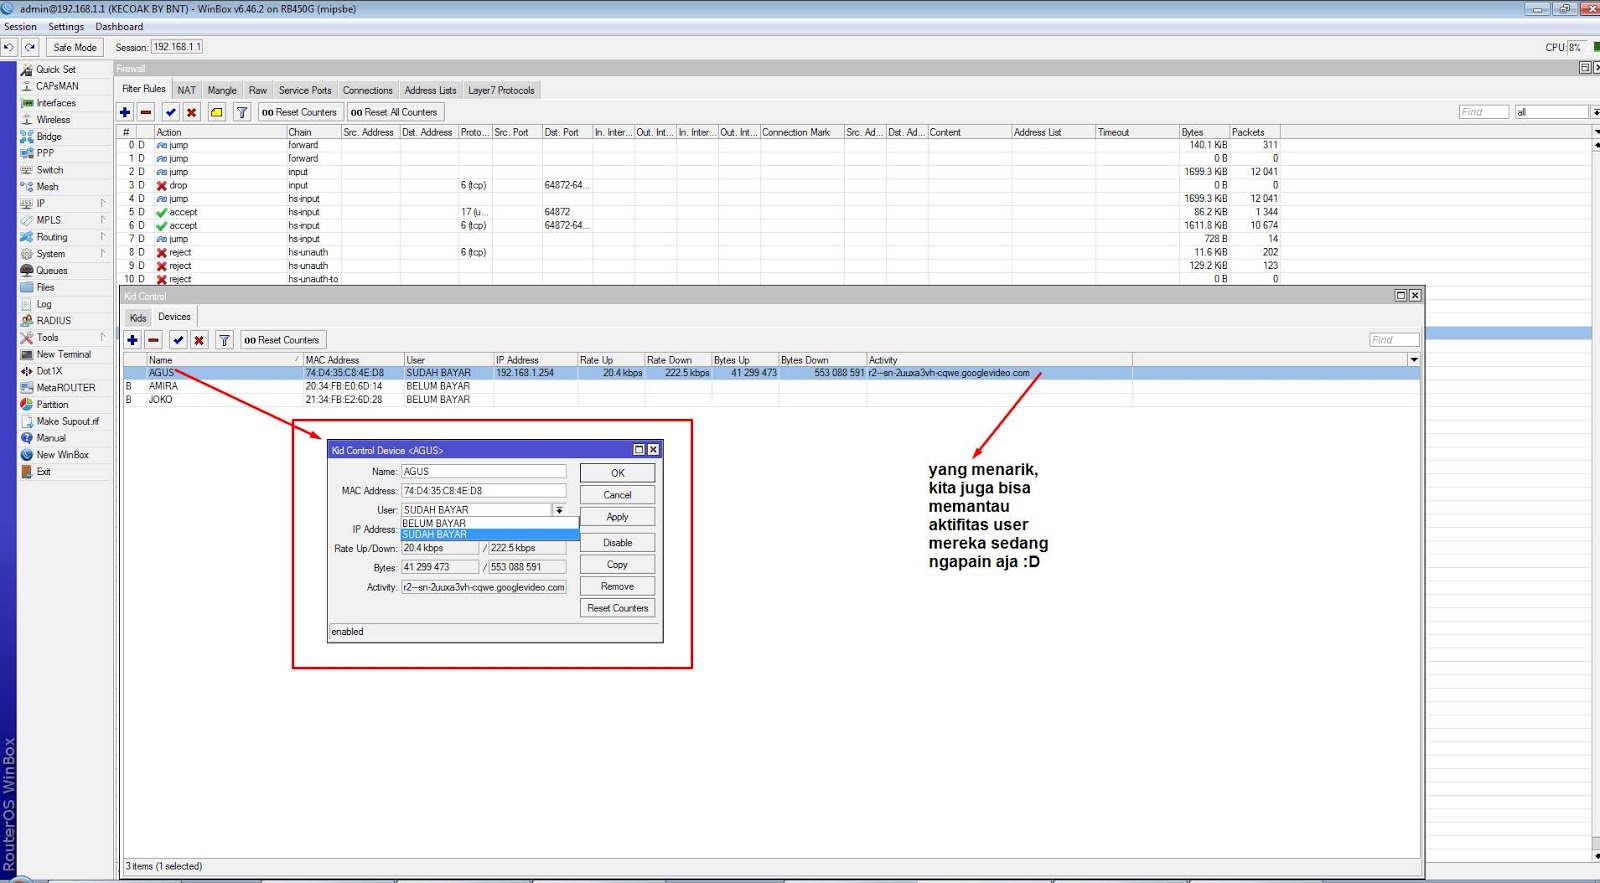Viewport: 1600px width, 883px height.
Task: Enable selected Kid Control device
Action: point(178,340)
